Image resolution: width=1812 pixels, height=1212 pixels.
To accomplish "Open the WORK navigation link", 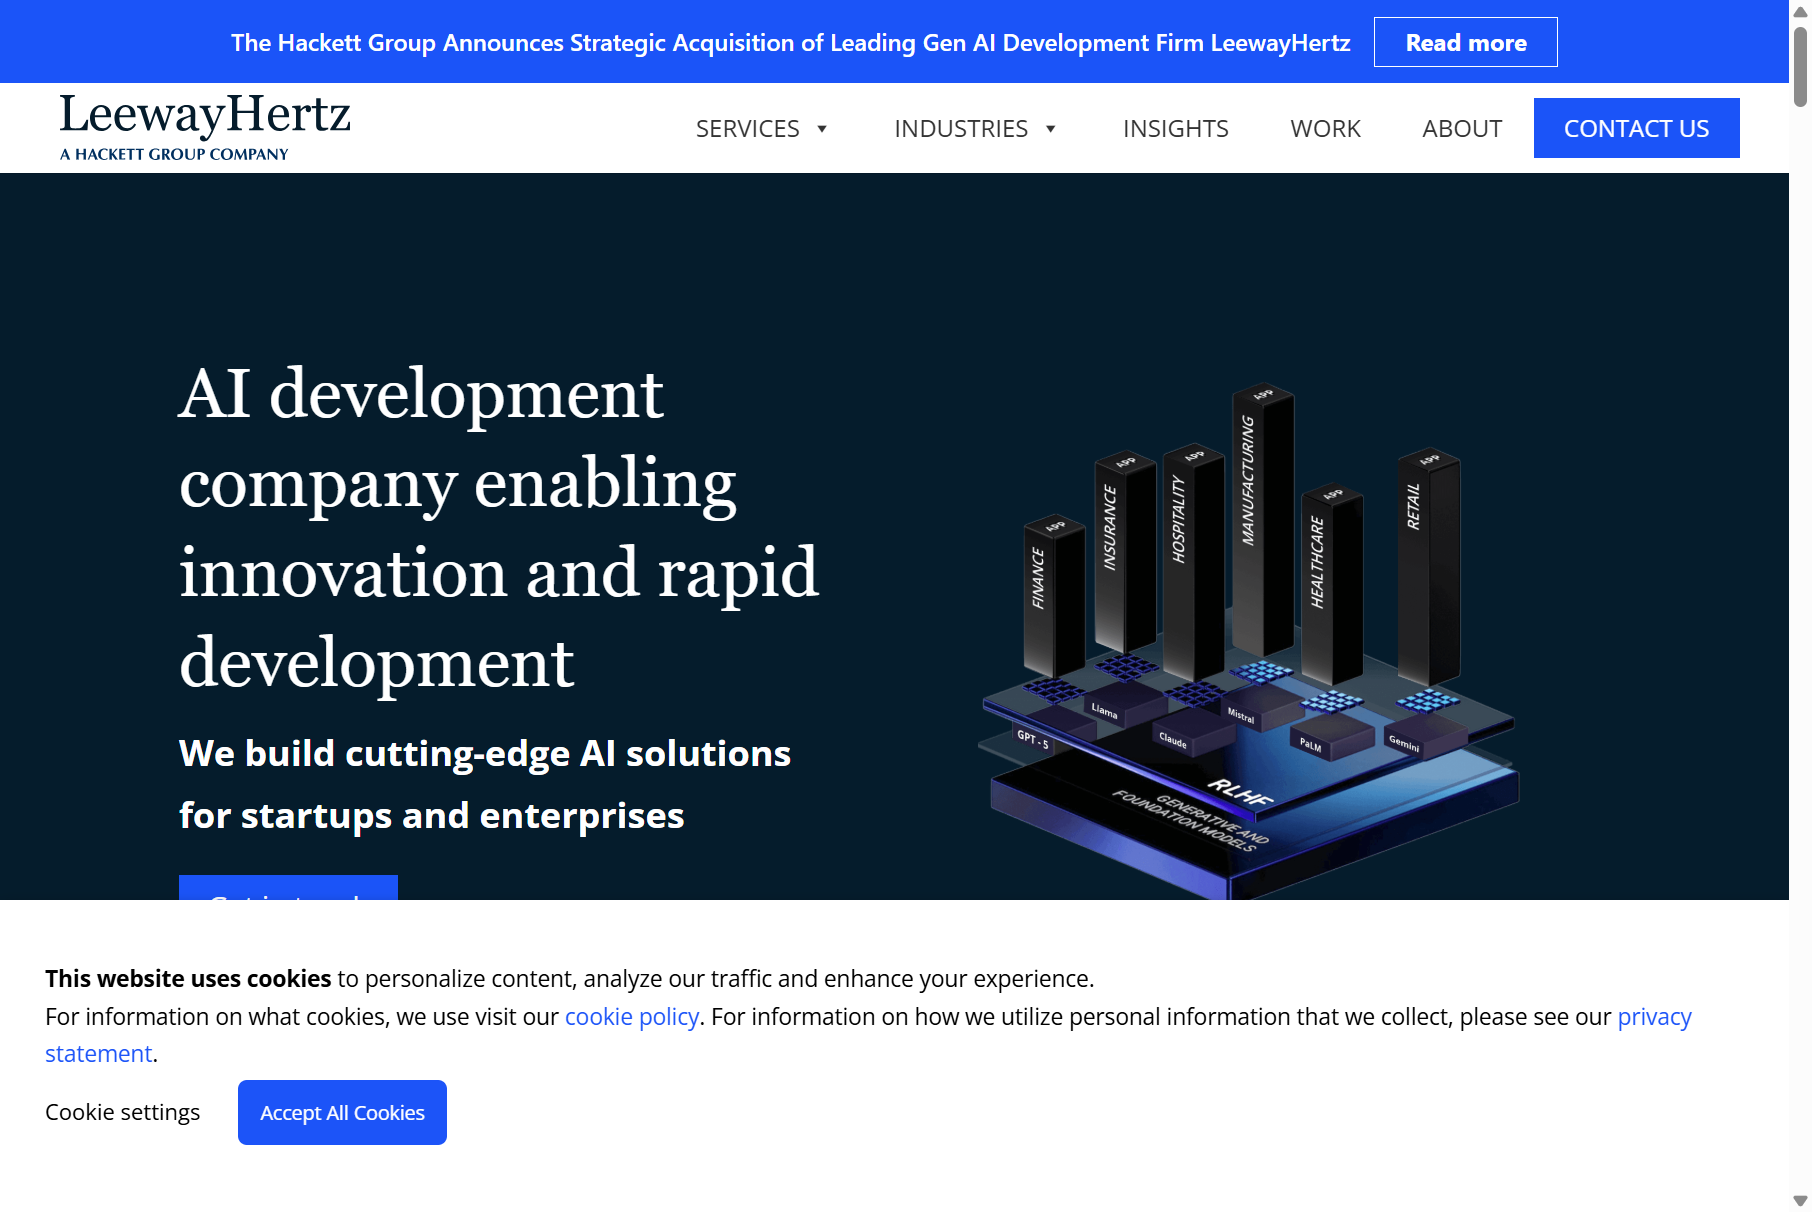I will pyautogui.click(x=1325, y=129).
